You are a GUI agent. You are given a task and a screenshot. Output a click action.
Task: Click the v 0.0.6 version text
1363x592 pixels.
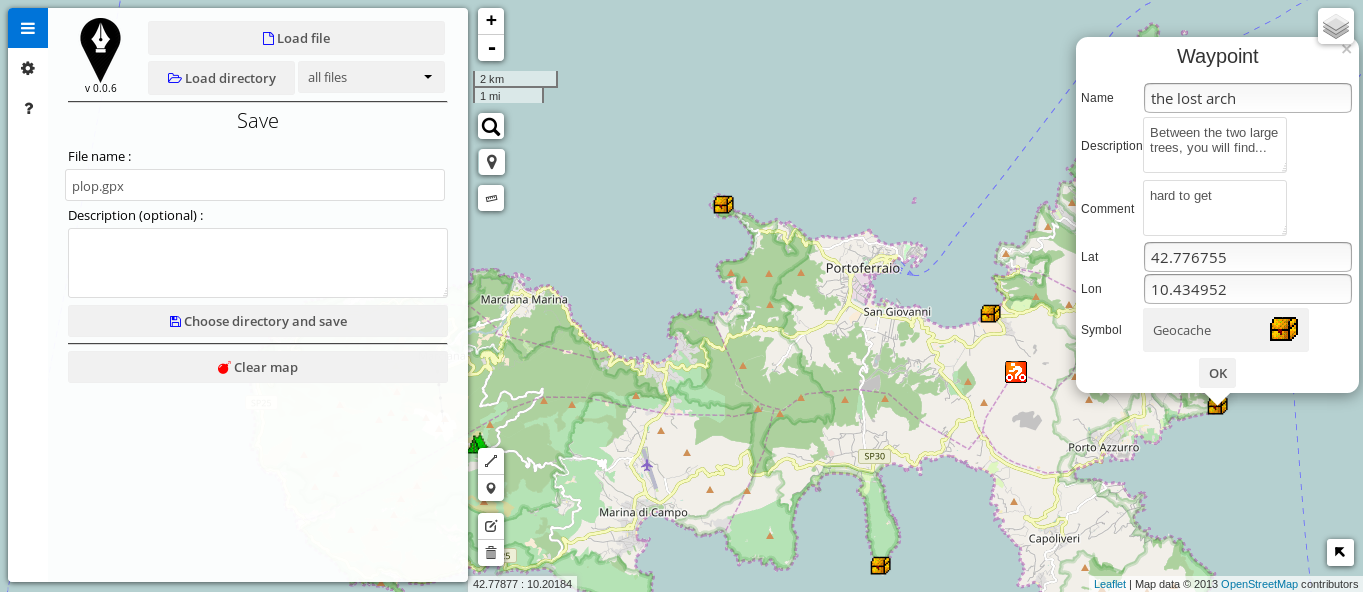pos(100,88)
